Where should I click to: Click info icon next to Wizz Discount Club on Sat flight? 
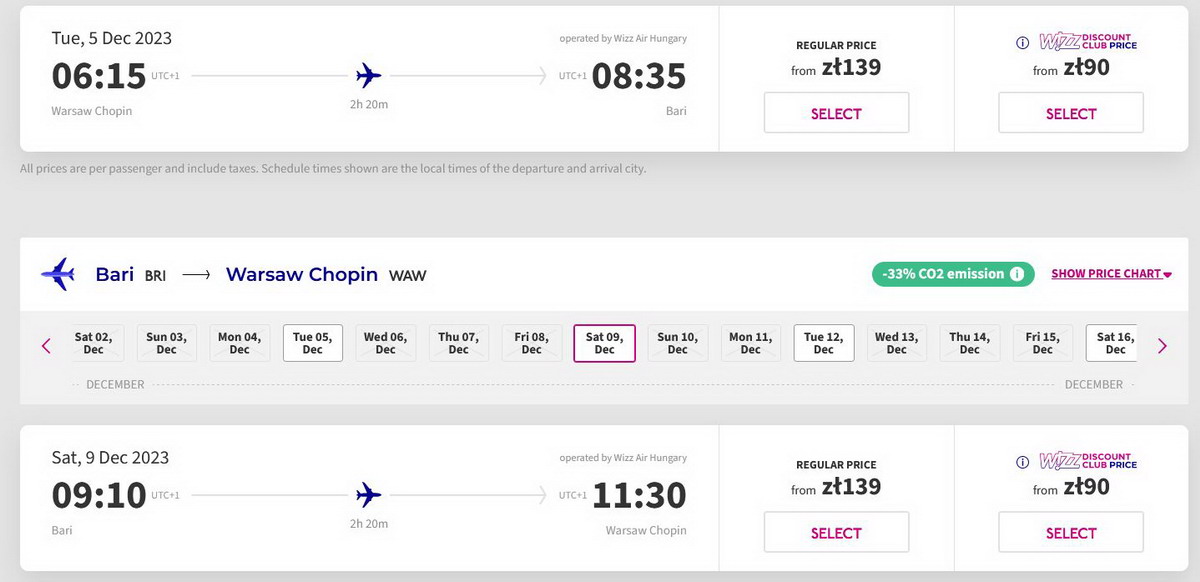pos(1022,463)
